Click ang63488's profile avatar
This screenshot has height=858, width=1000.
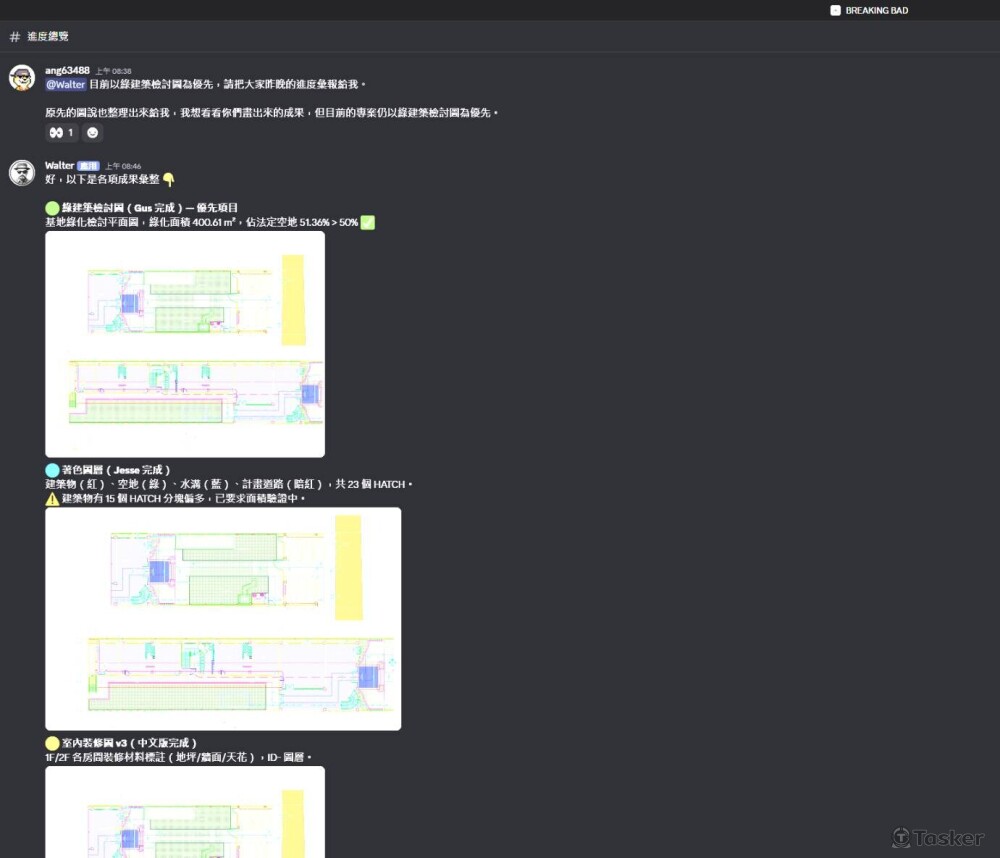22,78
